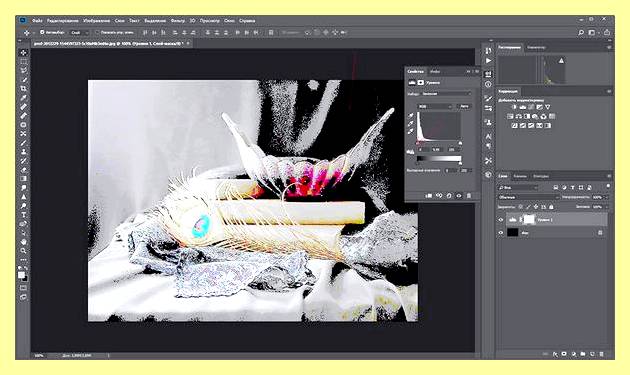The width and height of the screenshot is (630, 375).
Task: Open the search magnifier in options bar
Action: [581, 33]
